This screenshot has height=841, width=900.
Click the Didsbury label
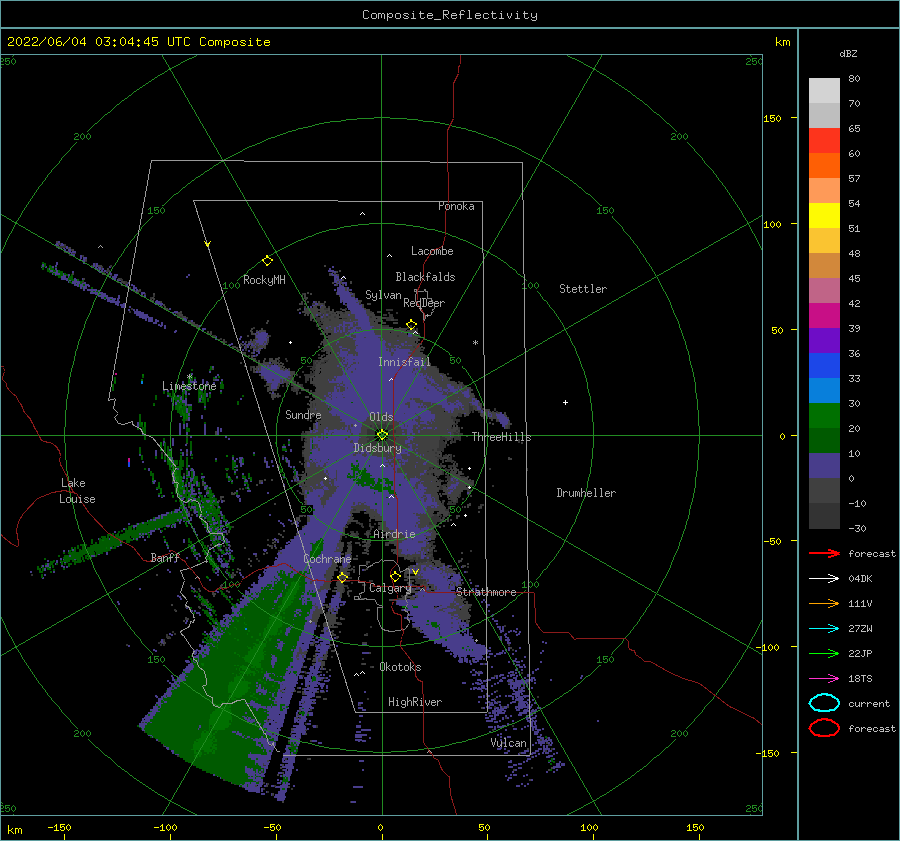pos(378,448)
